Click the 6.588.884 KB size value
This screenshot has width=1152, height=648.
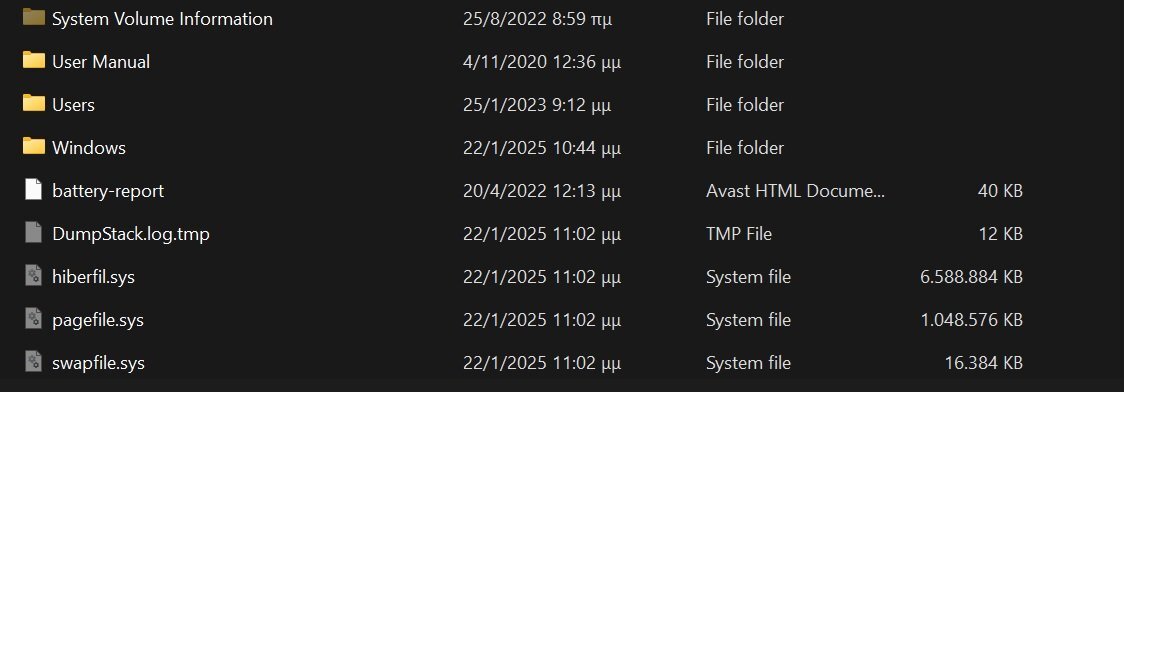(x=971, y=277)
